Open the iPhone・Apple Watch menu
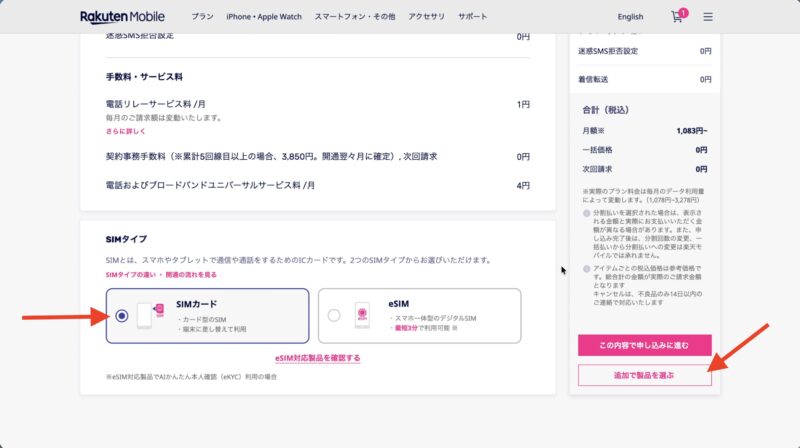Screen dimensions: 800x448 click(x=264, y=17)
